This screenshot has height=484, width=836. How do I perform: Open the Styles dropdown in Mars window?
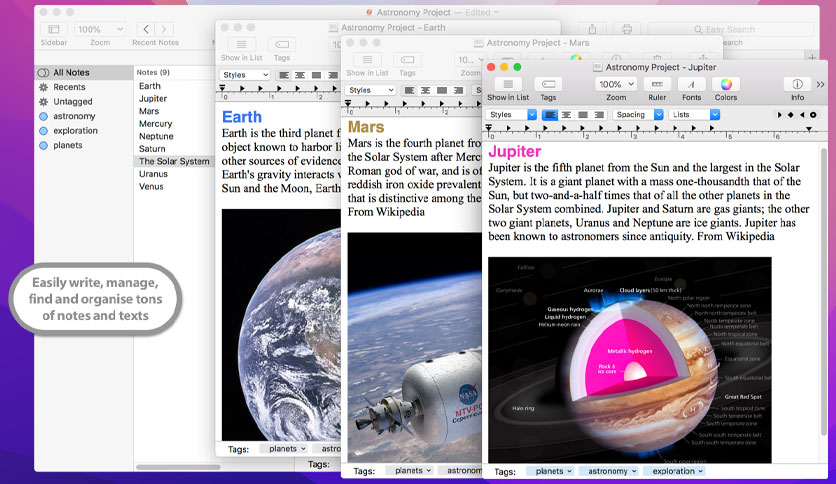(x=370, y=90)
